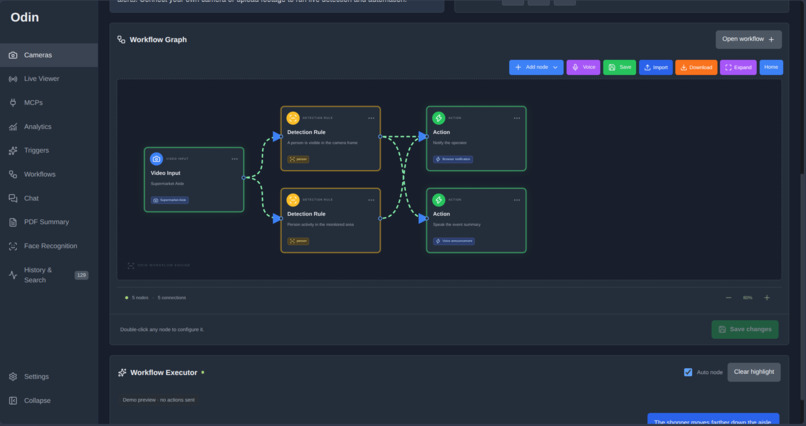806x426 pixels.
Task: Click the PDF Summary document icon
Action: click(x=13, y=222)
